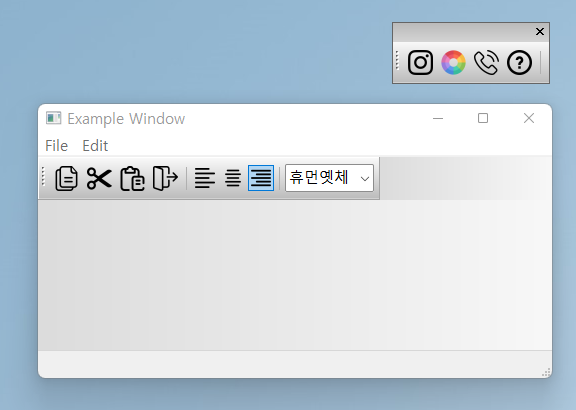Click the resize grip in status bar
Viewport: 576px width, 410px height.
point(546,373)
